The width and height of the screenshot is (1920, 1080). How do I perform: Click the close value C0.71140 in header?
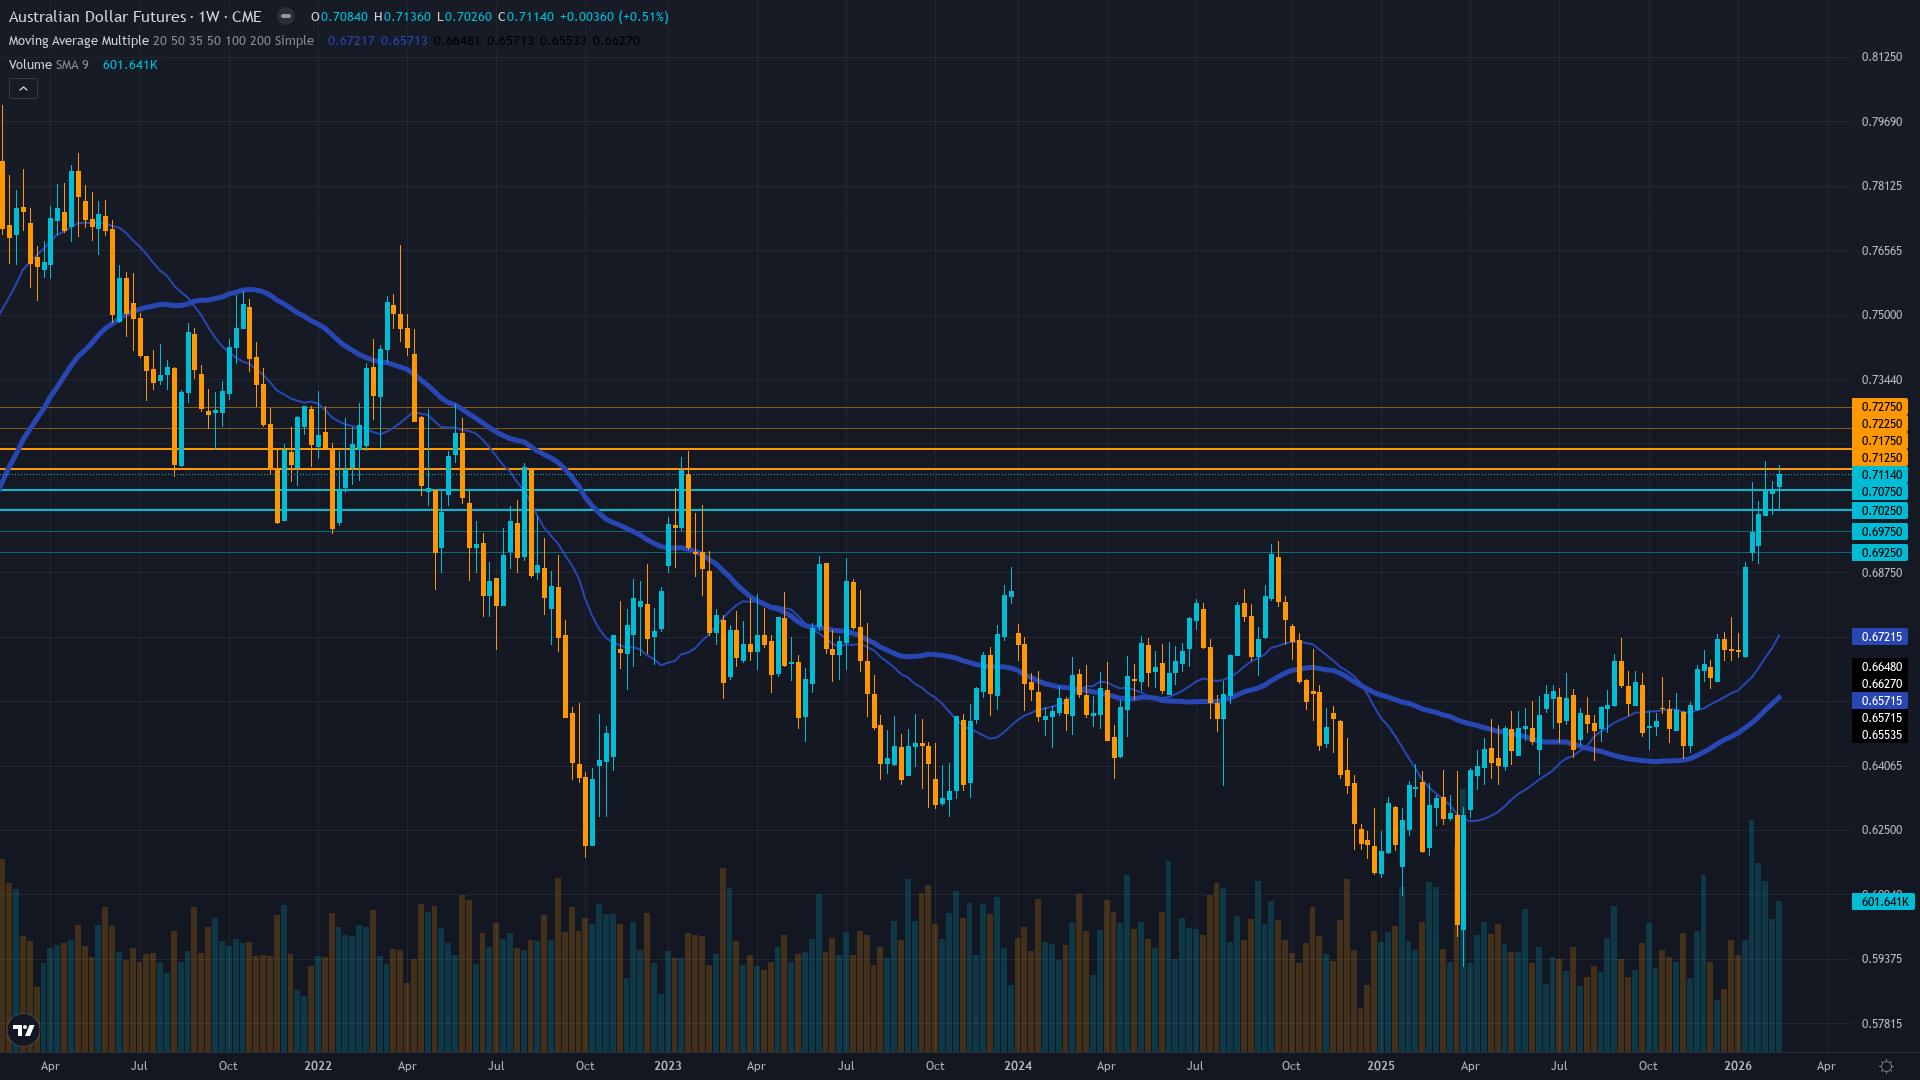525,17
